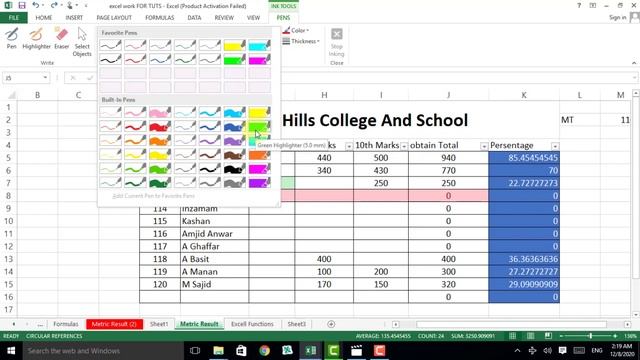Viewport: 640px width, 360px height.
Task: Open filter arrow in column H header
Action: [349, 146]
